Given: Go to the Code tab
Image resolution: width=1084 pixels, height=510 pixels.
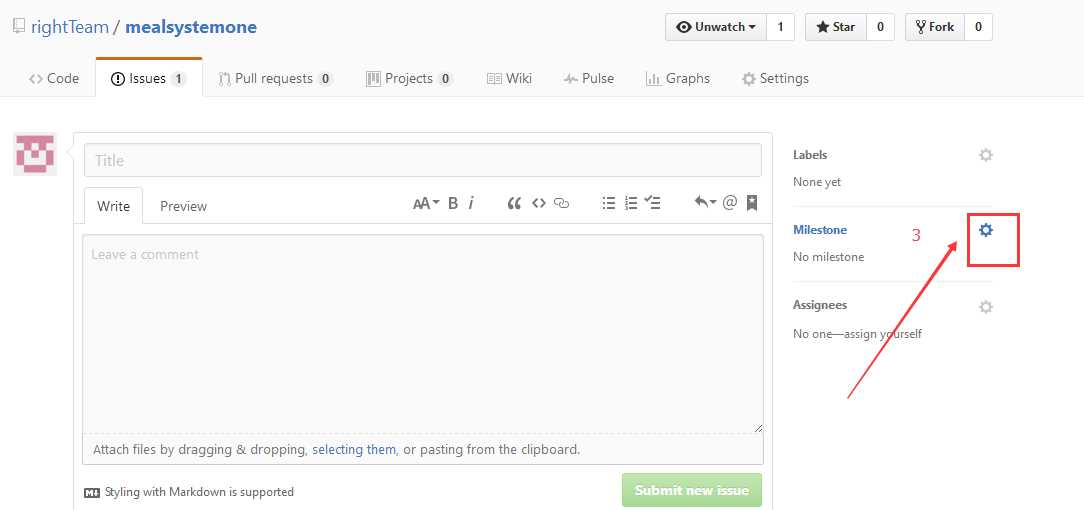Looking at the screenshot, I should click(x=54, y=79).
